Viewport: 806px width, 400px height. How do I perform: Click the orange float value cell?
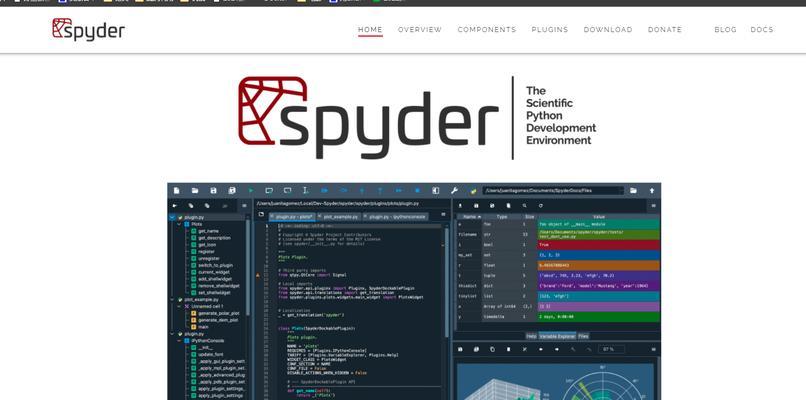point(598,265)
